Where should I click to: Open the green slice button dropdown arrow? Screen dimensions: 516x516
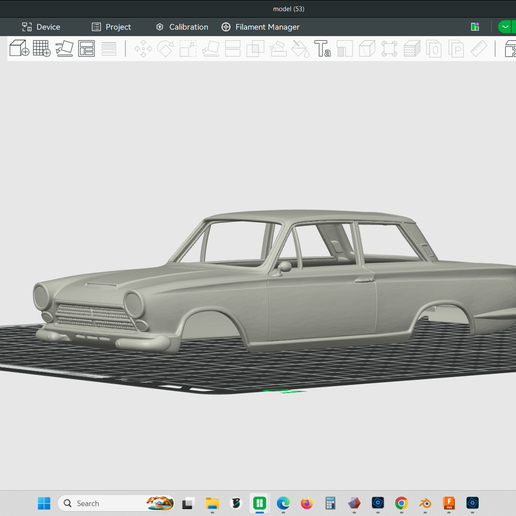coord(505,27)
